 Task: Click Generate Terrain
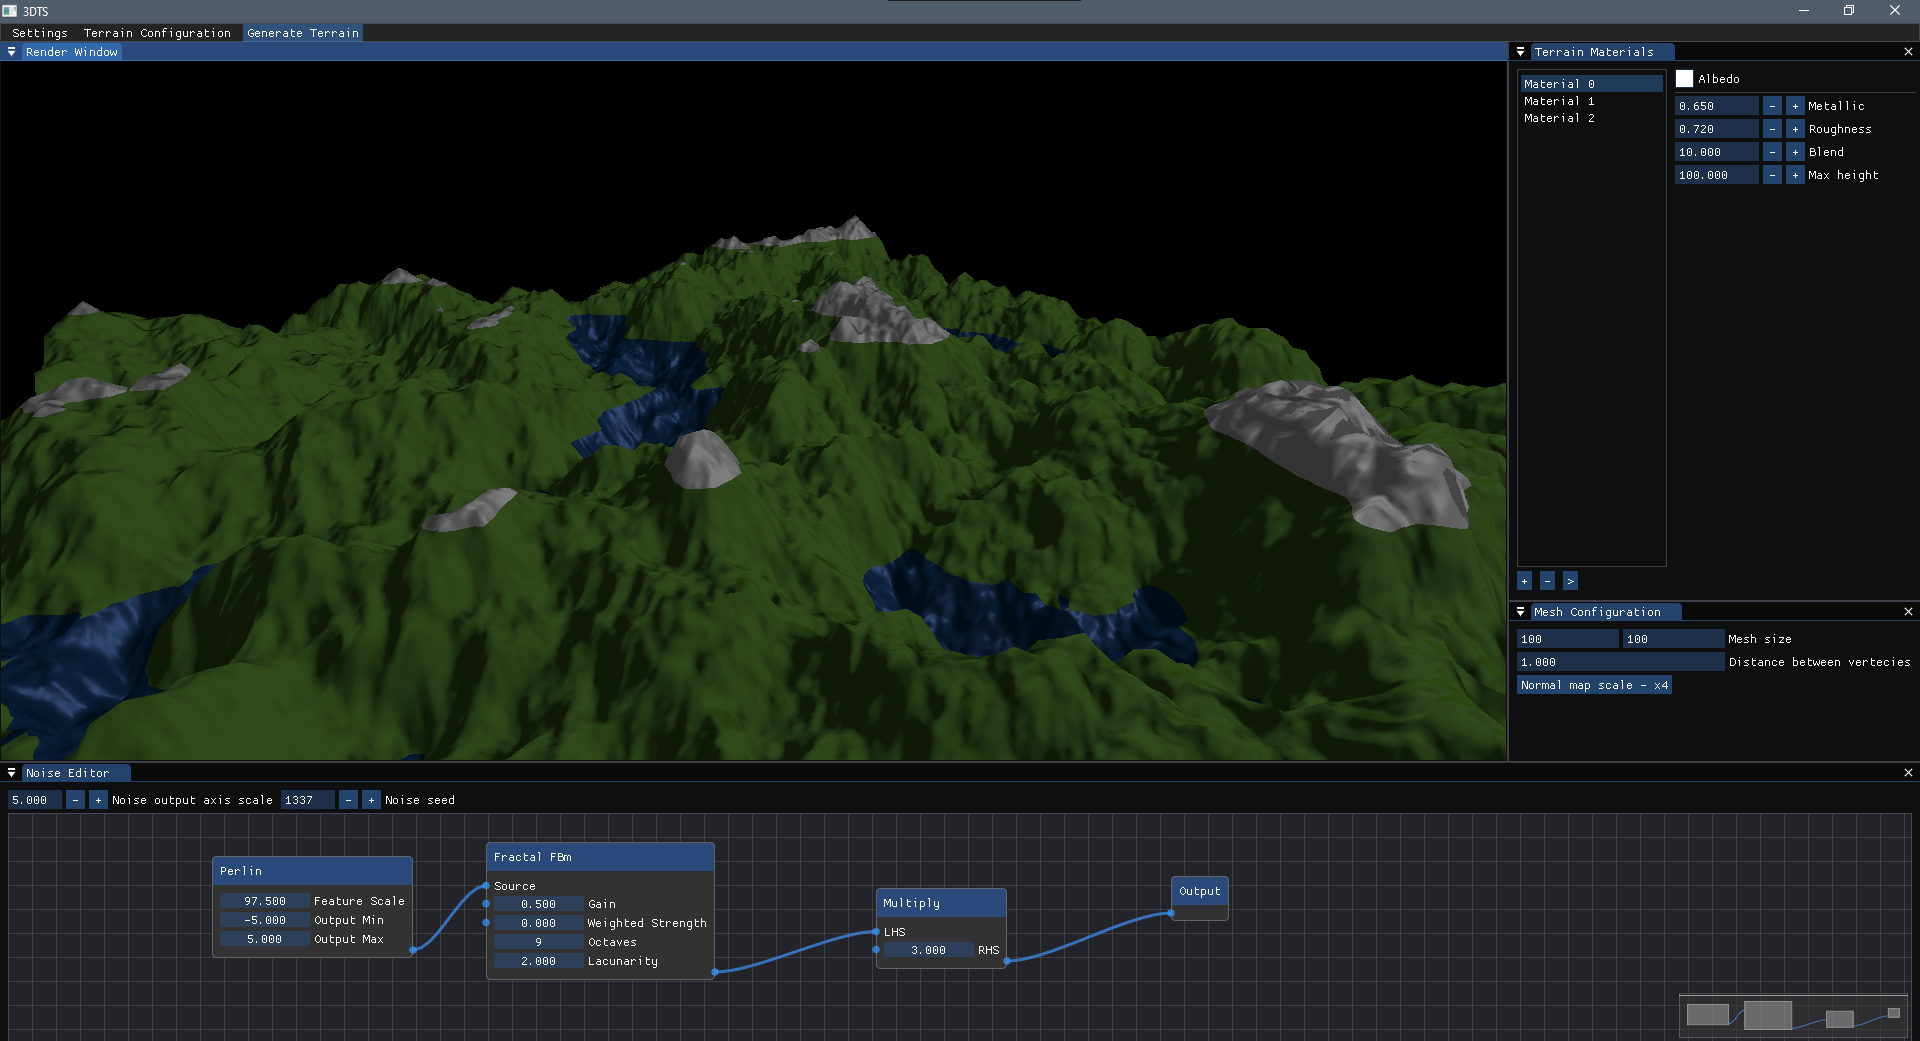pos(302,33)
